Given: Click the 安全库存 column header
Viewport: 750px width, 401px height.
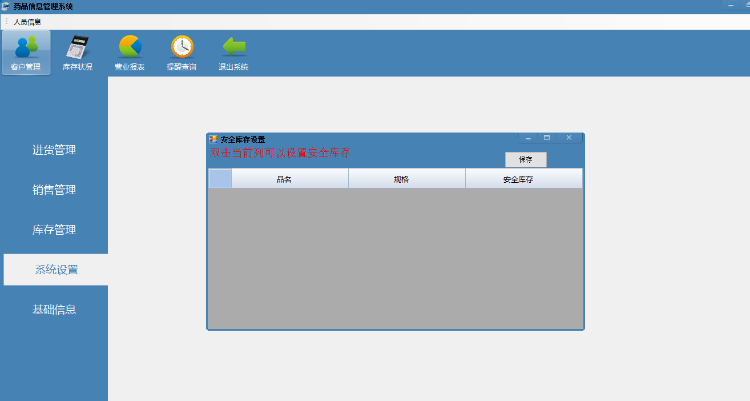Looking at the screenshot, I should 524,178.
